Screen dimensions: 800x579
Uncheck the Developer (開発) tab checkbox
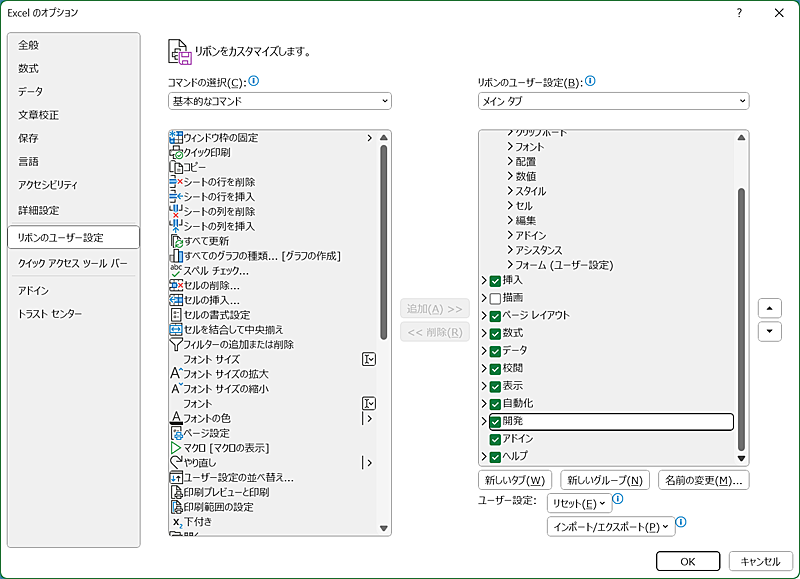tap(495, 422)
